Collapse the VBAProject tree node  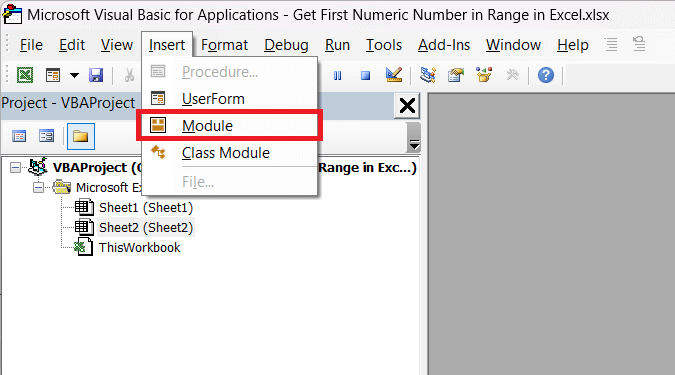(15, 167)
